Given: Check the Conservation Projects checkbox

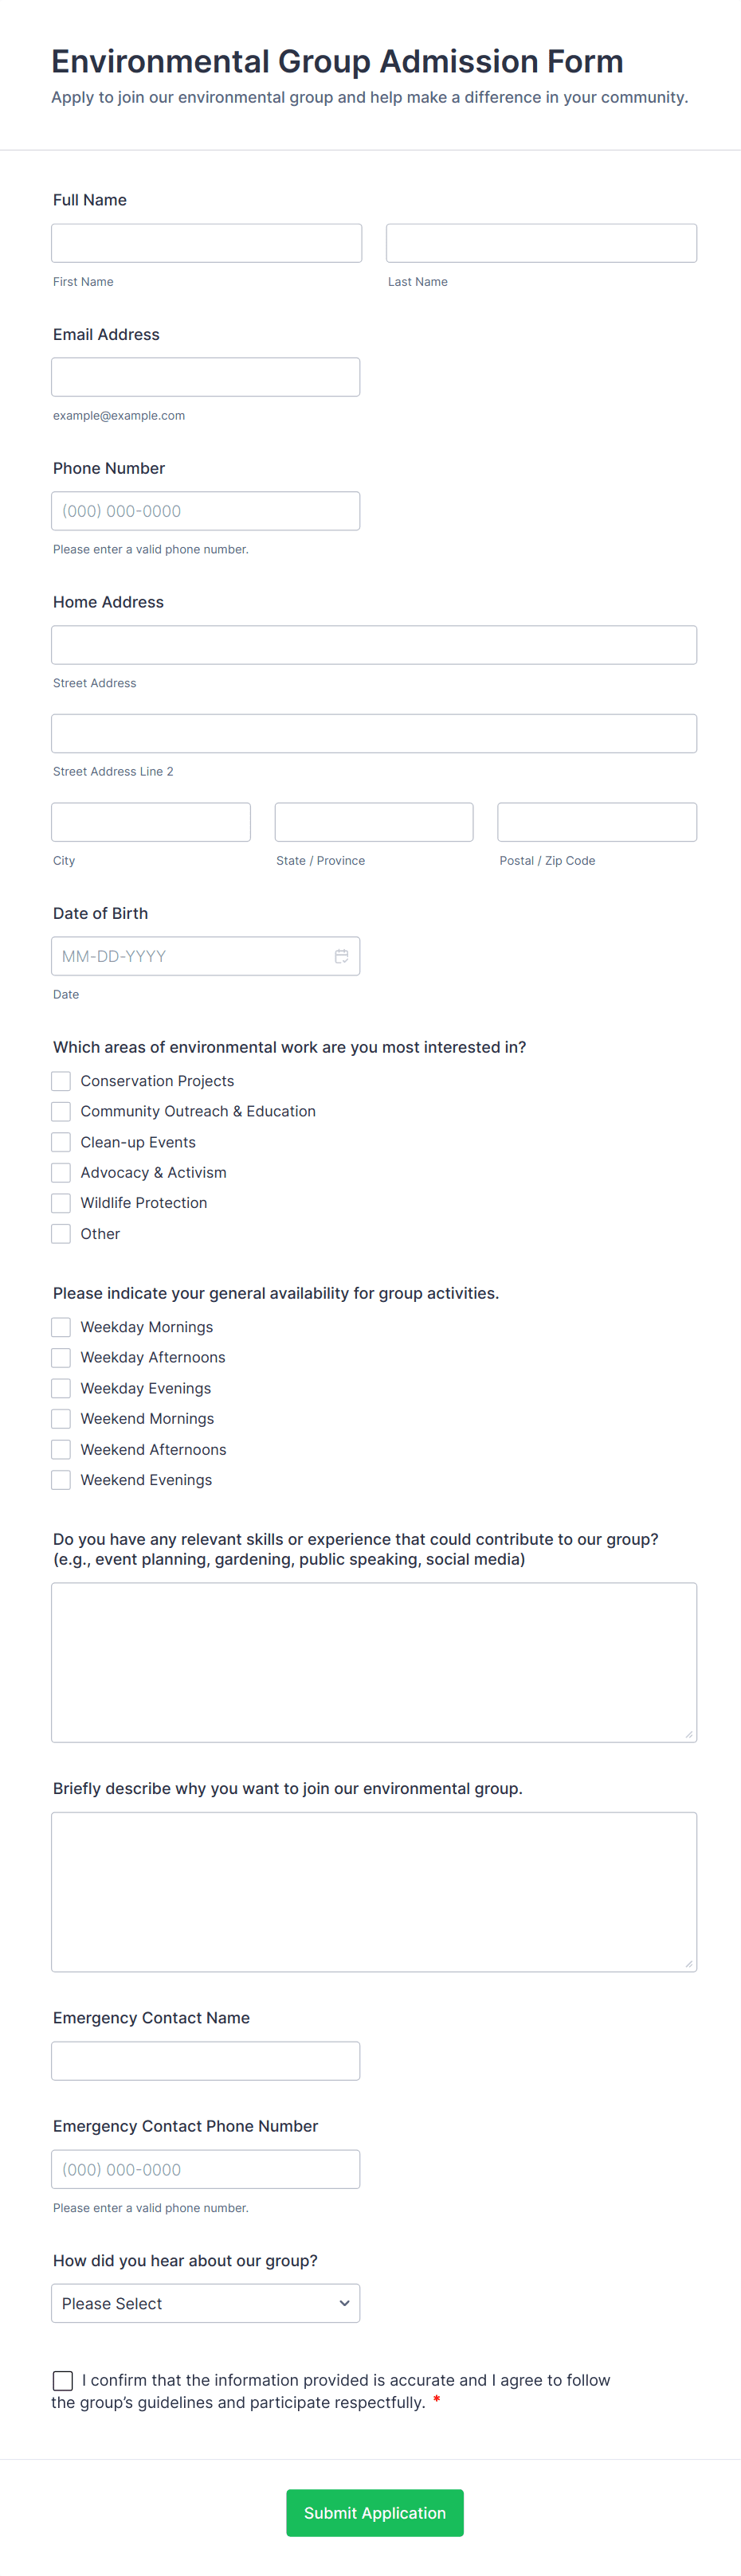Looking at the screenshot, I should tap(61, 1081).
